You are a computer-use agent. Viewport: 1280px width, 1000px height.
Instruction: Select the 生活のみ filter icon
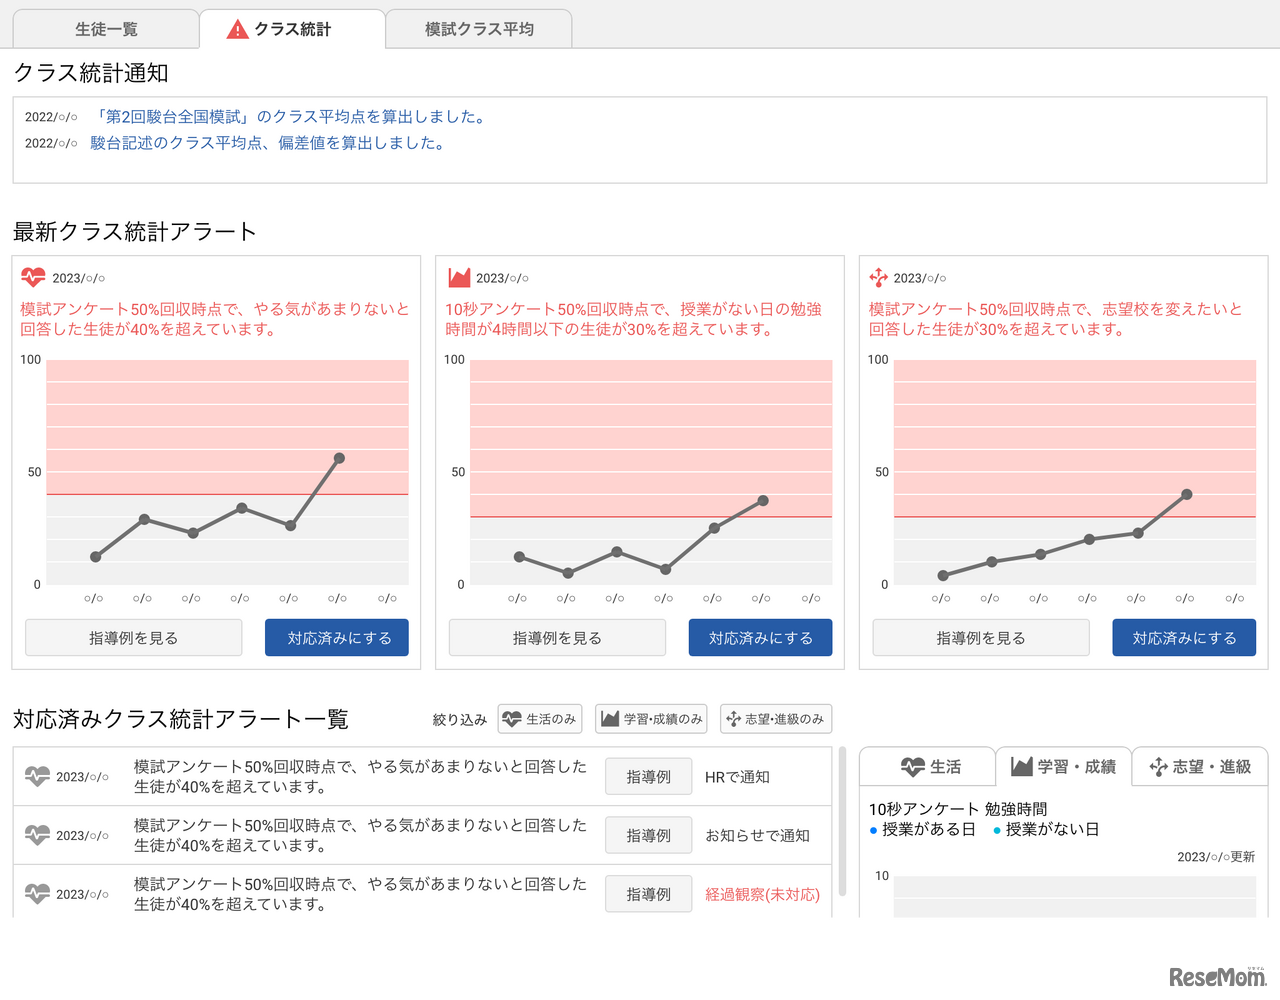(x=513, y=718)
